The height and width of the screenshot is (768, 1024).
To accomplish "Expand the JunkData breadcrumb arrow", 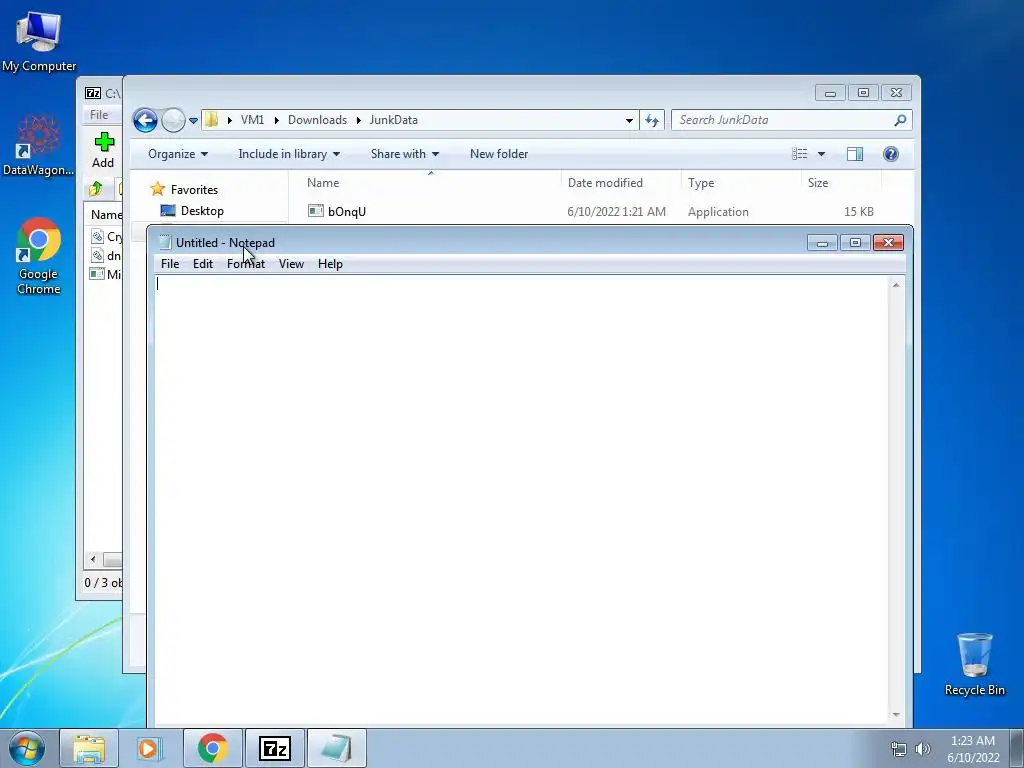I will pos(359,120).
